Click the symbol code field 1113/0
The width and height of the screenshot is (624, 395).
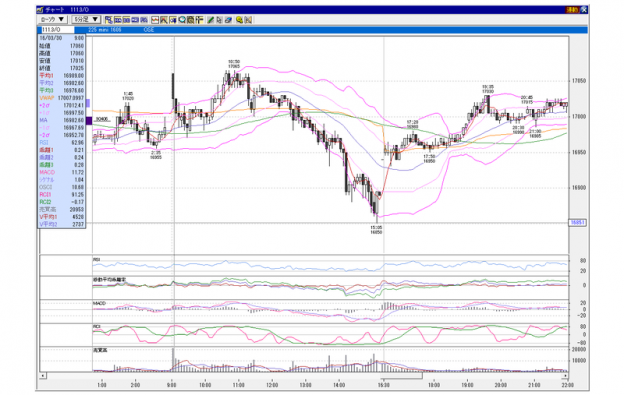coord(58,30)
